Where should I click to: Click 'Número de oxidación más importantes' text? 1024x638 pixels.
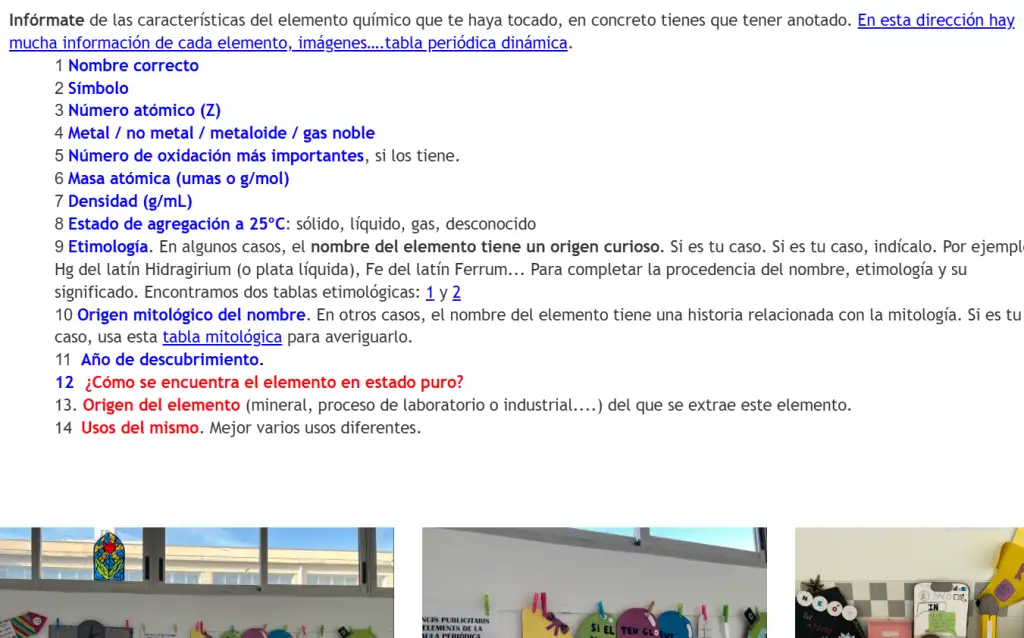tap(215, 156)
